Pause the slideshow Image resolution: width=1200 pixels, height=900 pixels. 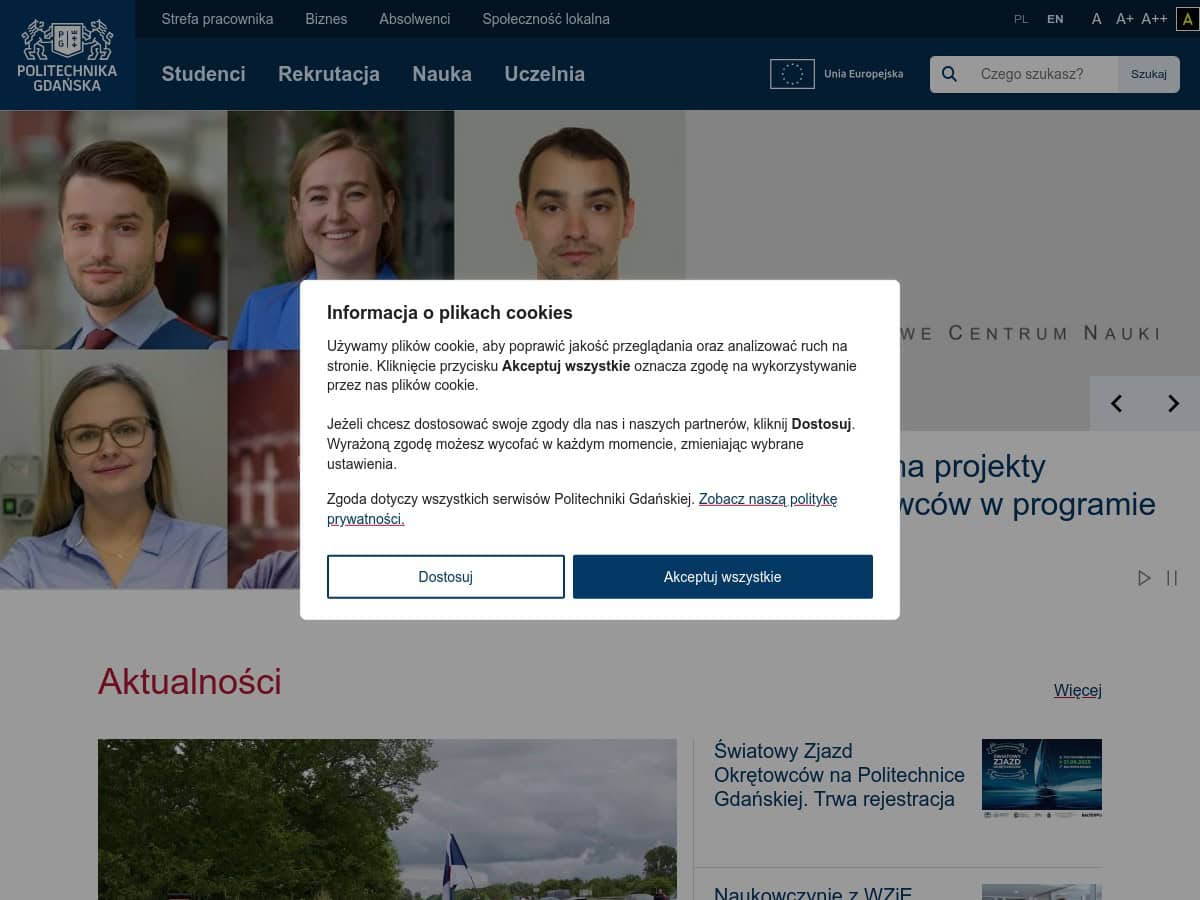coord(1172,578)
